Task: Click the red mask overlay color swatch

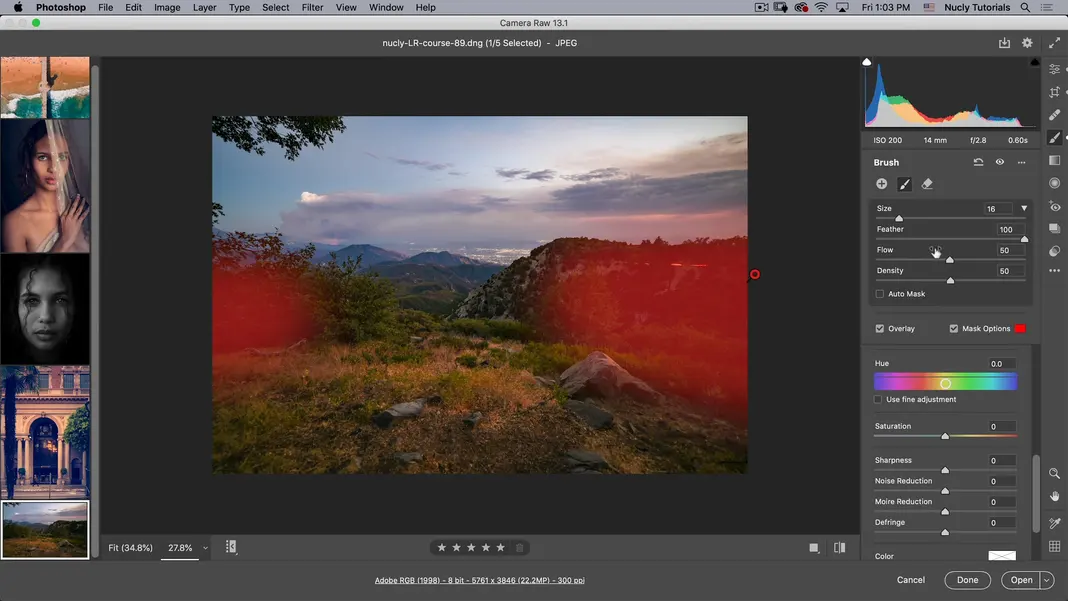Action: pos(1020,328)
